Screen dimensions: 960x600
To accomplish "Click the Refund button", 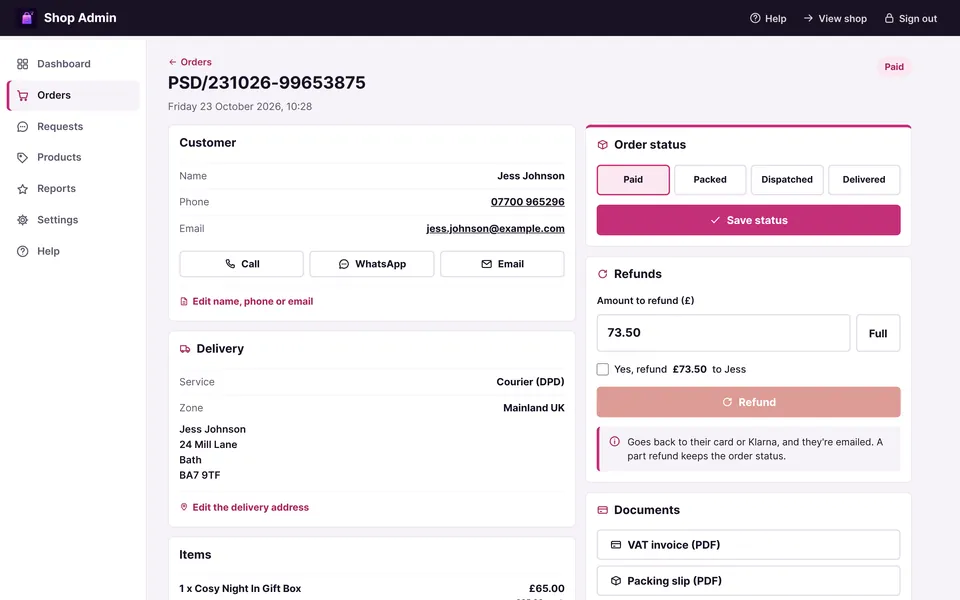I will [x=748, y=402].
